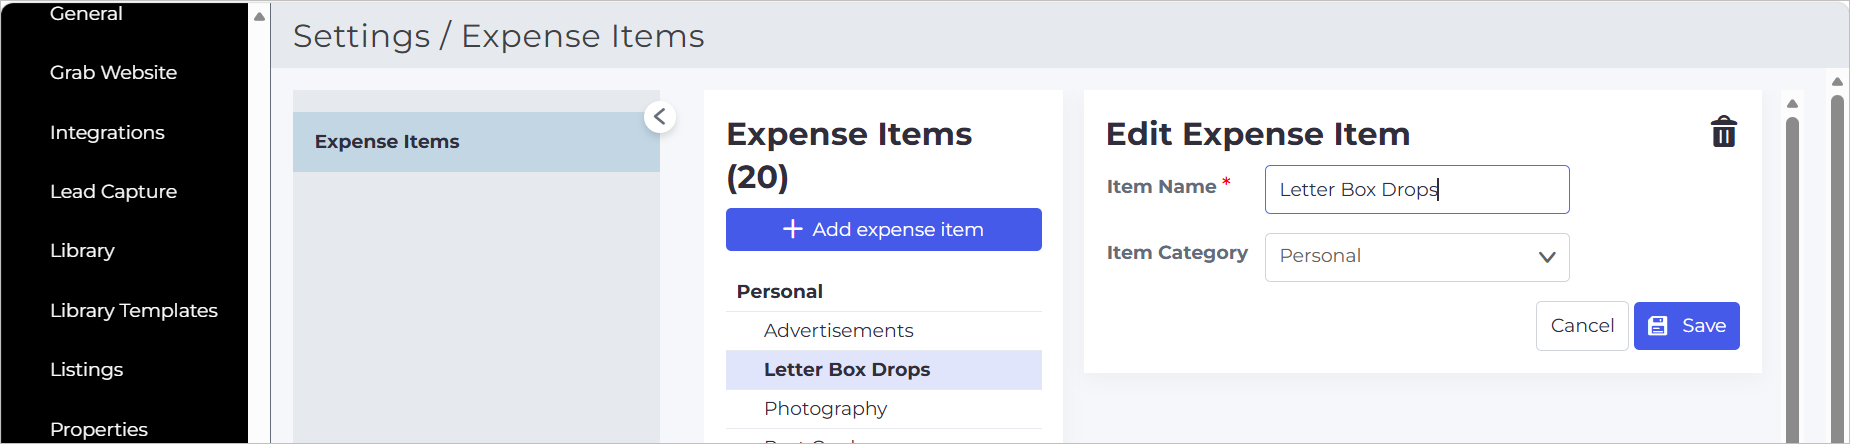Delete expense item using trash icon

point(1723,132)
